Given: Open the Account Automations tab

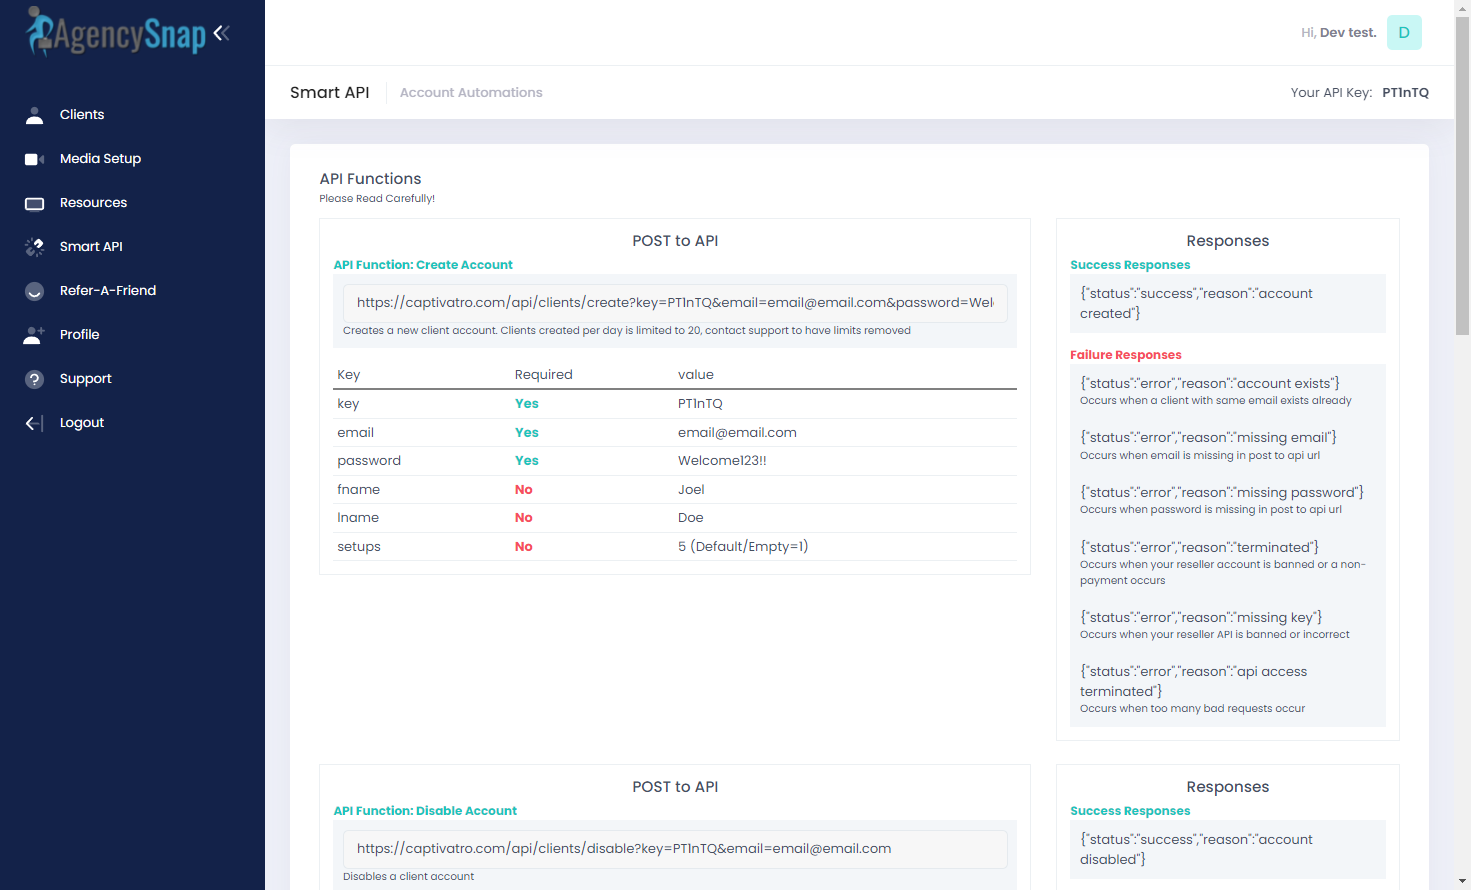Looking at the screenshot, I should 471,93.
